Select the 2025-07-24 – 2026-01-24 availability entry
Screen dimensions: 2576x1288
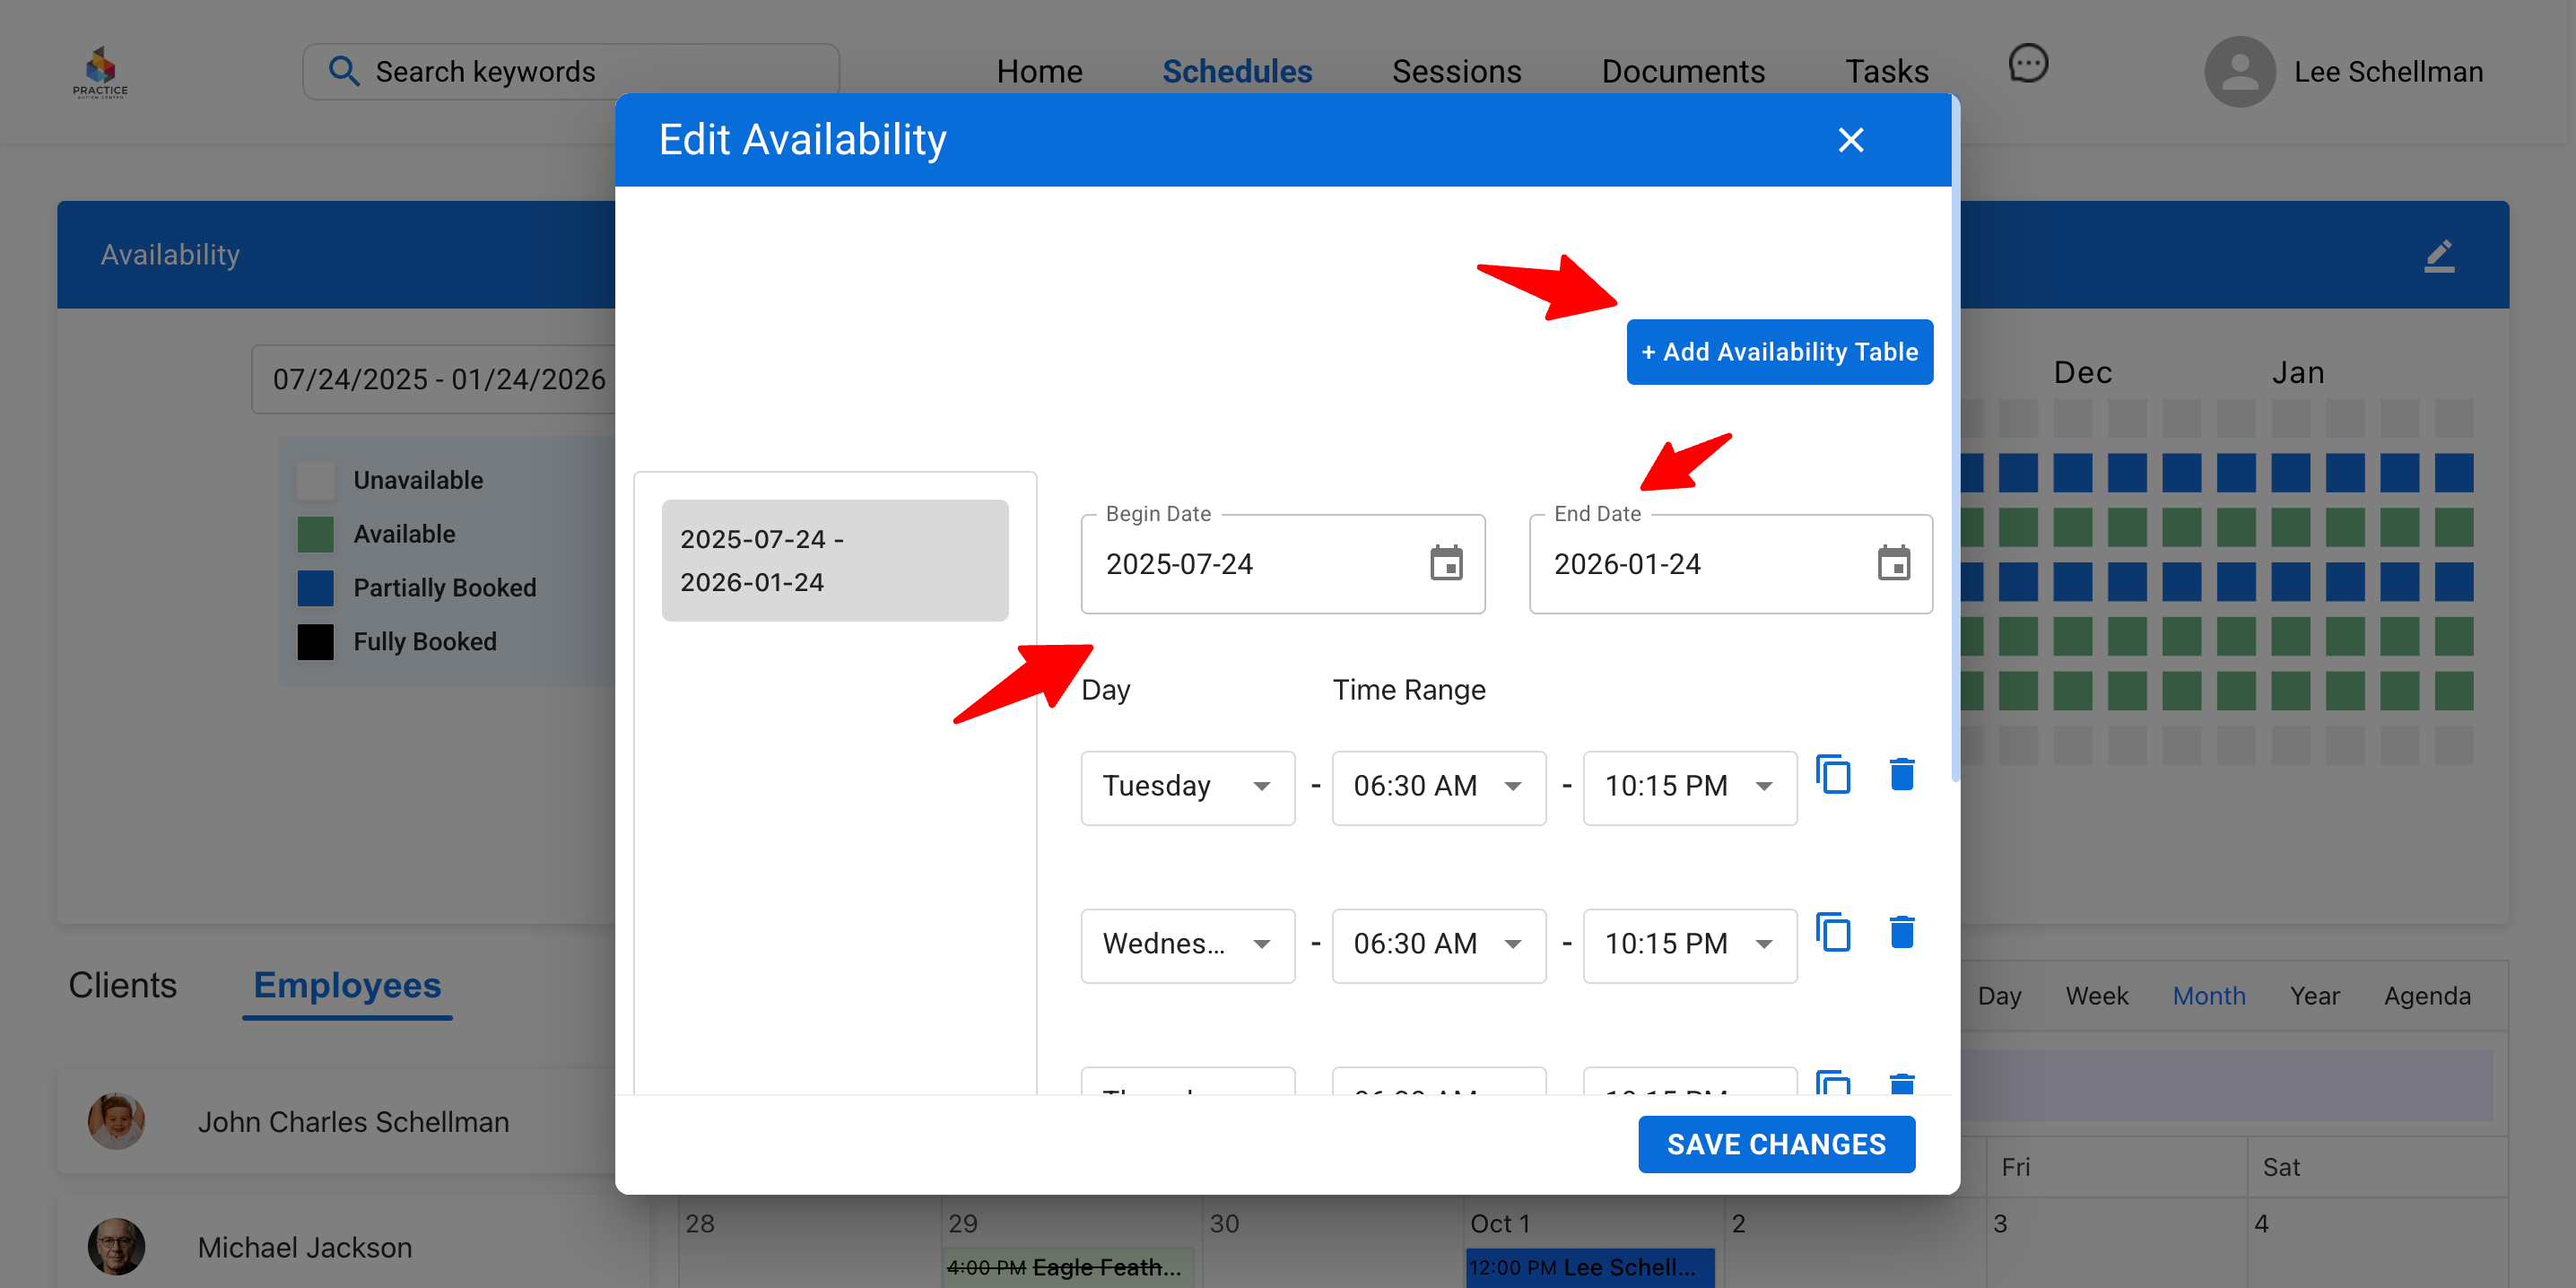point(834,561)
